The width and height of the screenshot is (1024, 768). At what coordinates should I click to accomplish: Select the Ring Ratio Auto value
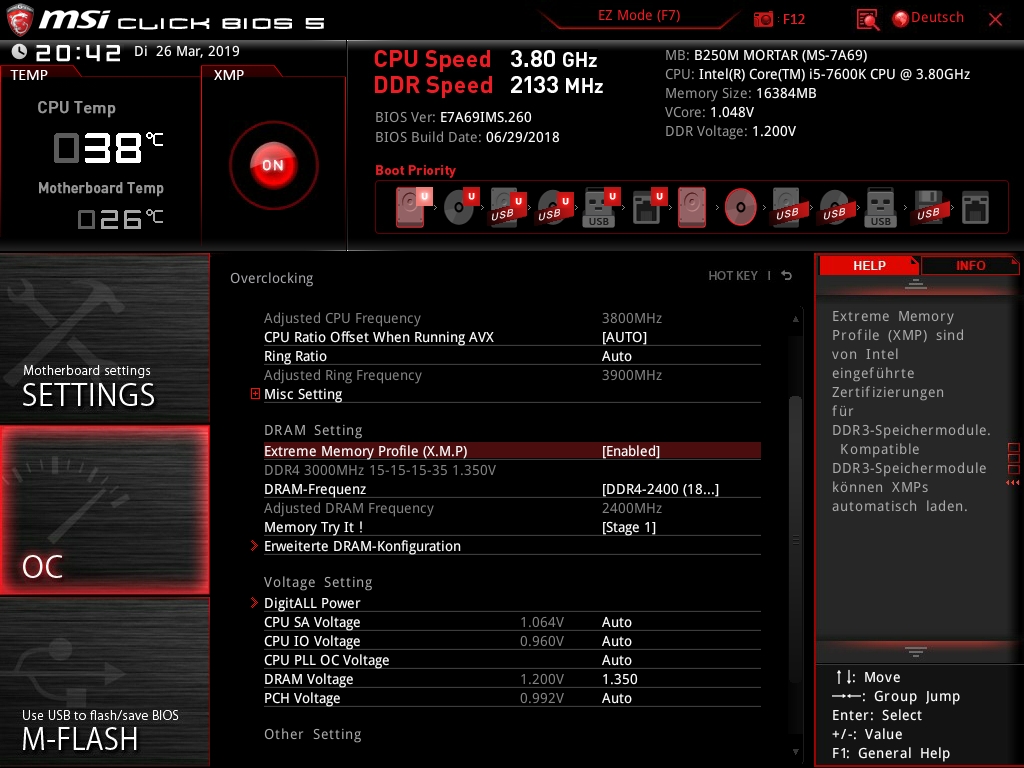(x=616, y=356)
